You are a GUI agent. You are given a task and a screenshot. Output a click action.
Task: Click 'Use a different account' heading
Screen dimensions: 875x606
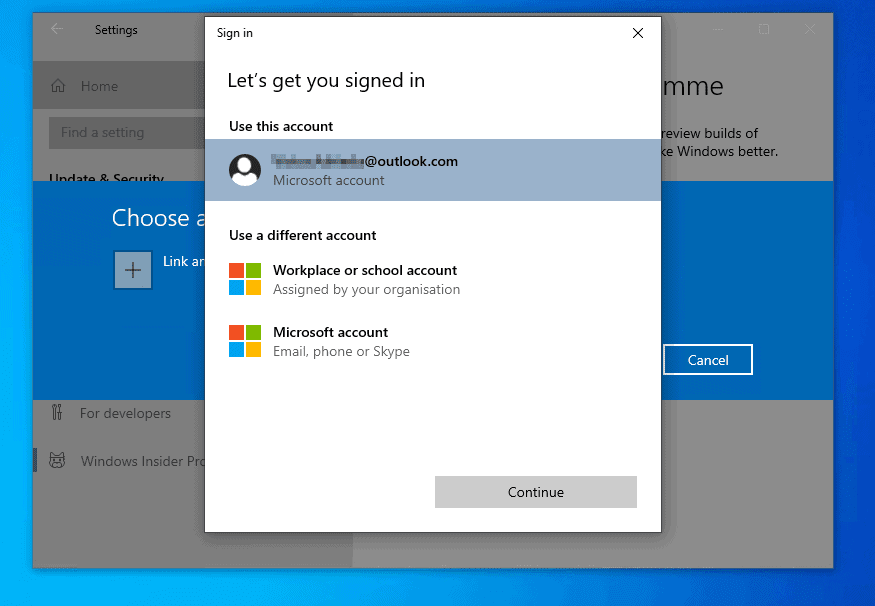click(302, 235)
